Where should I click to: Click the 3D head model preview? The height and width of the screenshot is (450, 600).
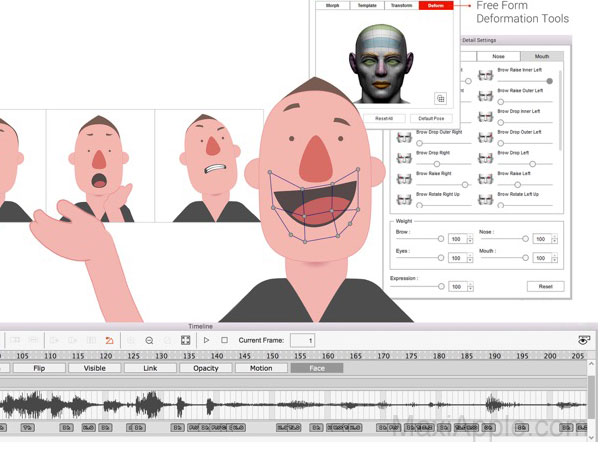coord(381,64)
